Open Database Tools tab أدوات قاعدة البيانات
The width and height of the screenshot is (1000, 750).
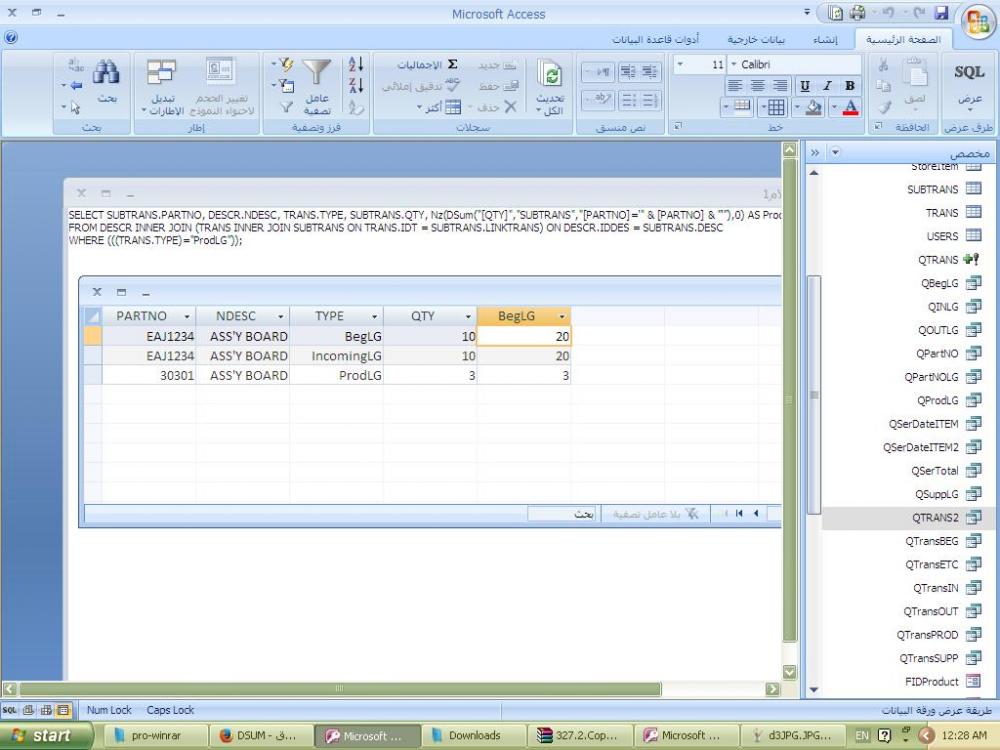coord(656,40)
